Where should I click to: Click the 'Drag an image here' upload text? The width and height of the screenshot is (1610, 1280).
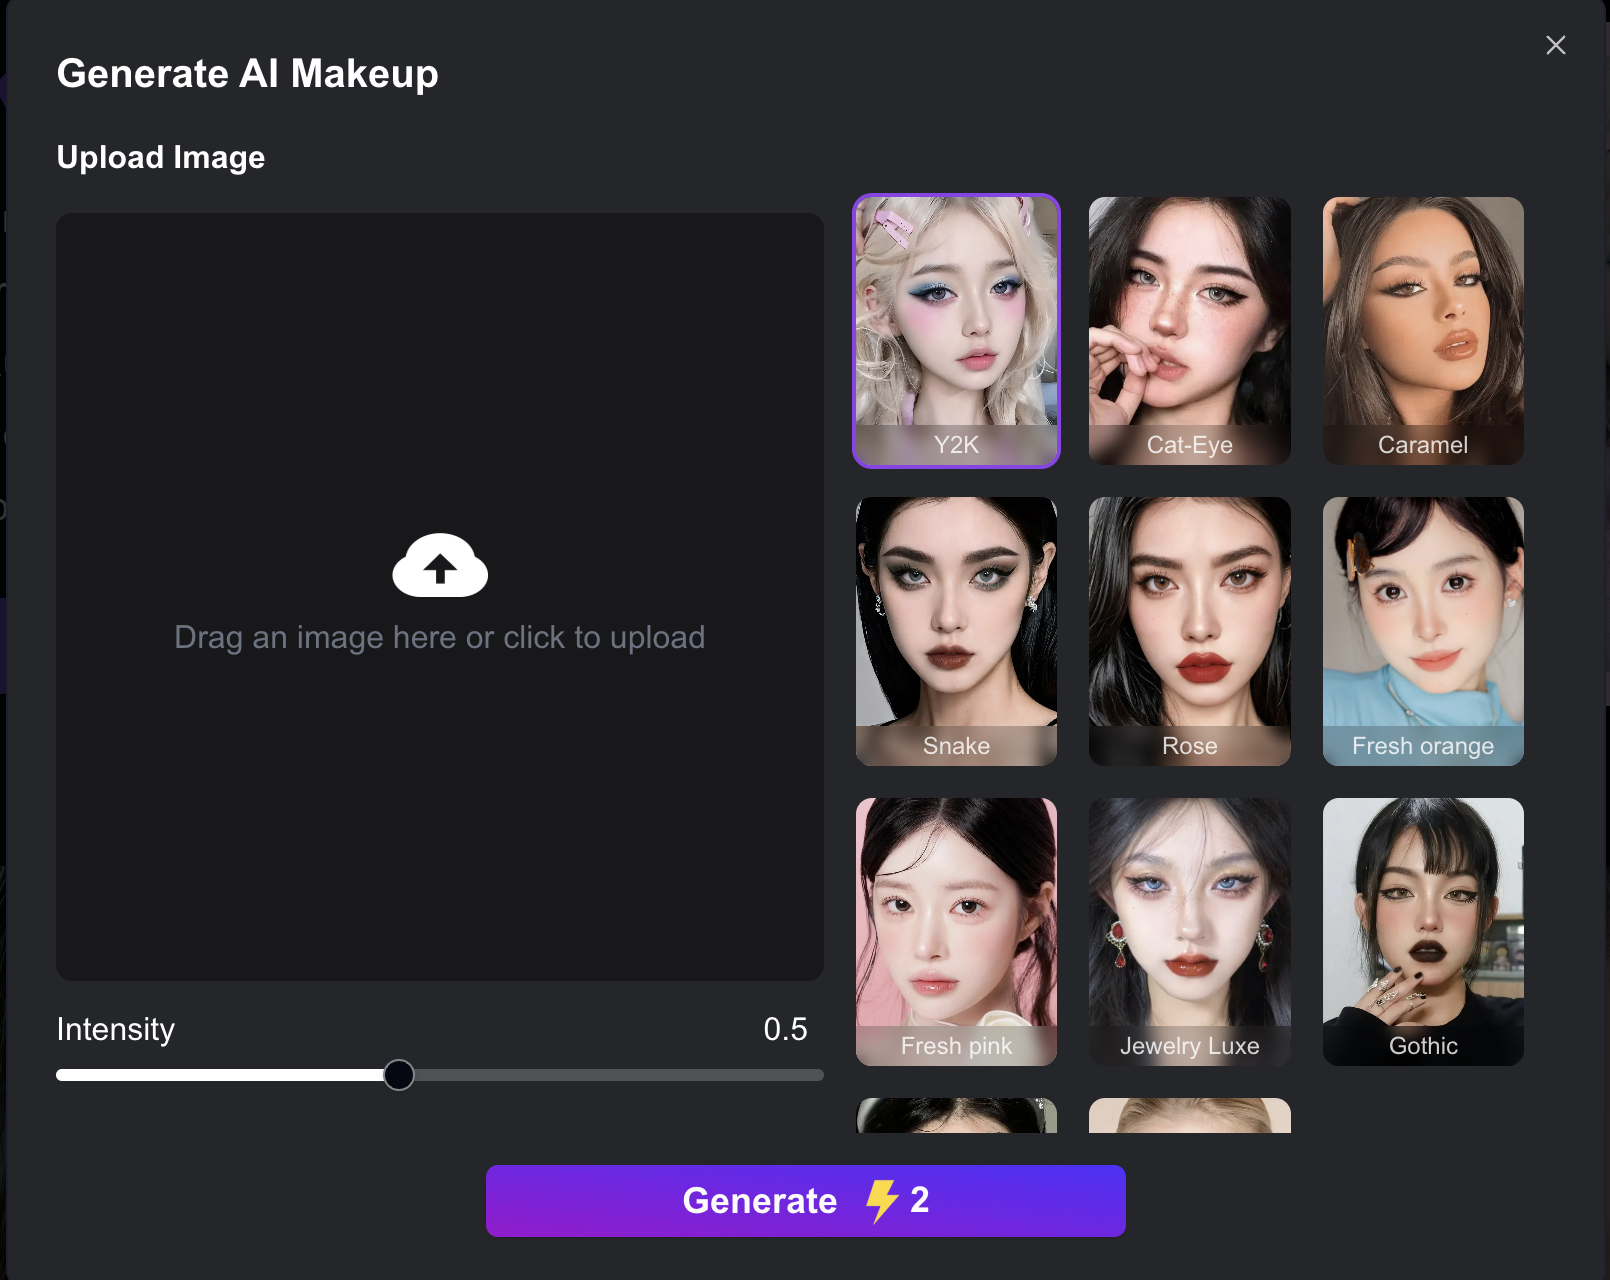440,637
